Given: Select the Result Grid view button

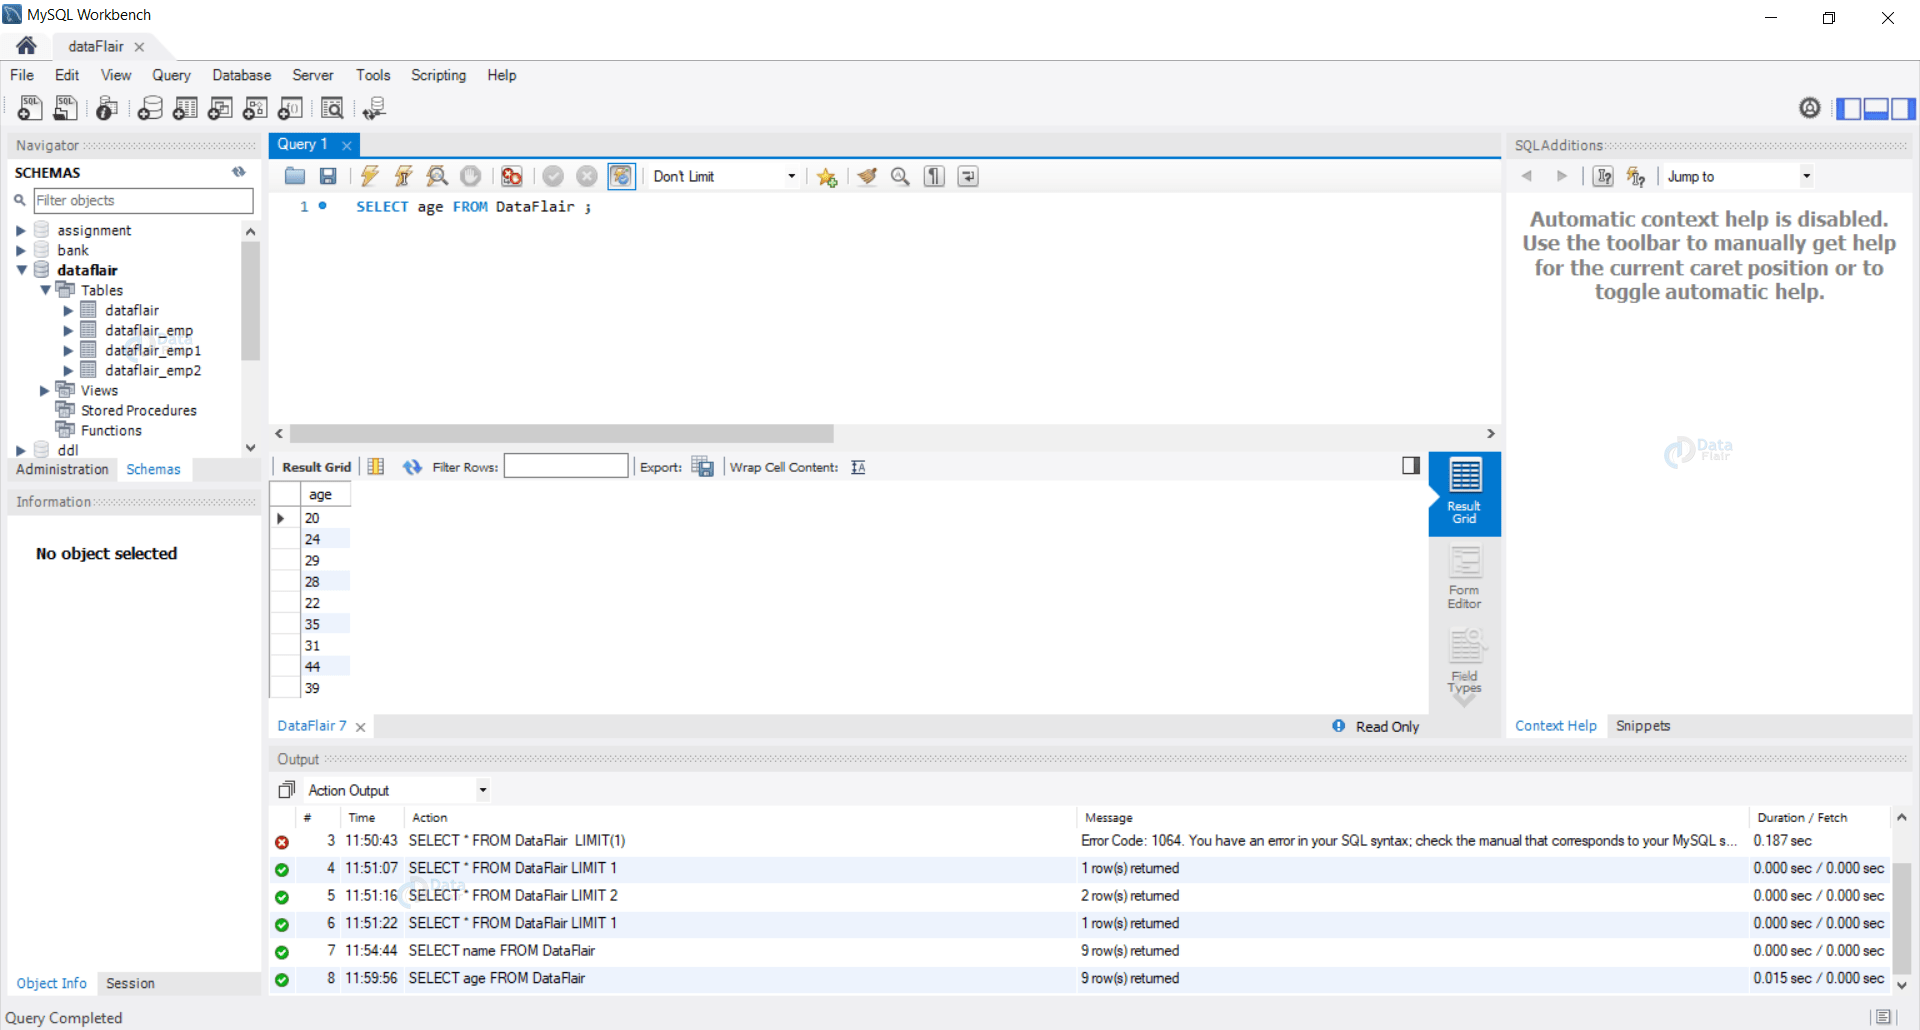Looking at the screenshot, I should point(1464,492).
